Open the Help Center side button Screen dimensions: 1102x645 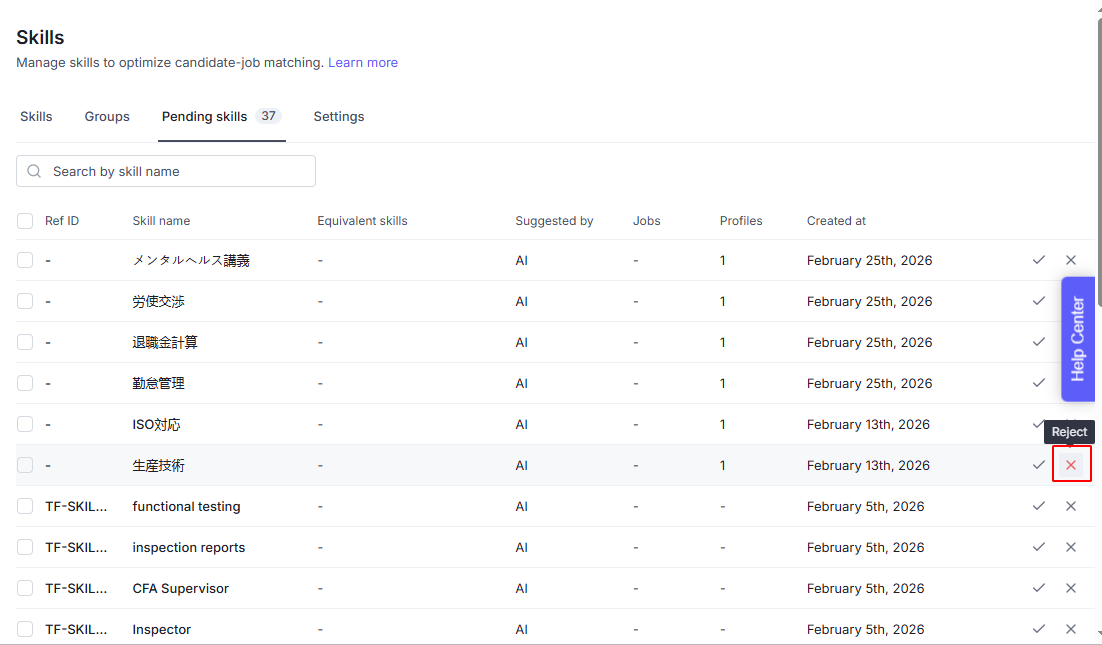click(1078, 339)
